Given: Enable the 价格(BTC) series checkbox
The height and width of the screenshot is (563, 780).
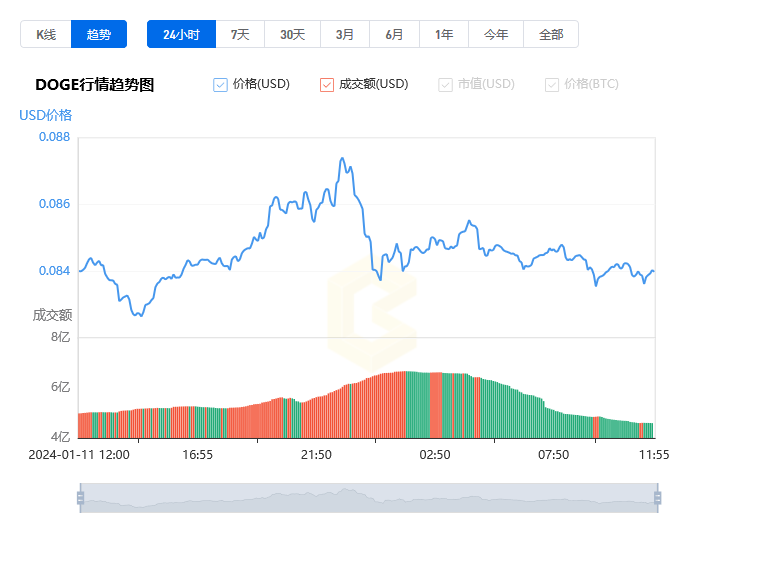Looking at the screenshot, I should point(552,85).
